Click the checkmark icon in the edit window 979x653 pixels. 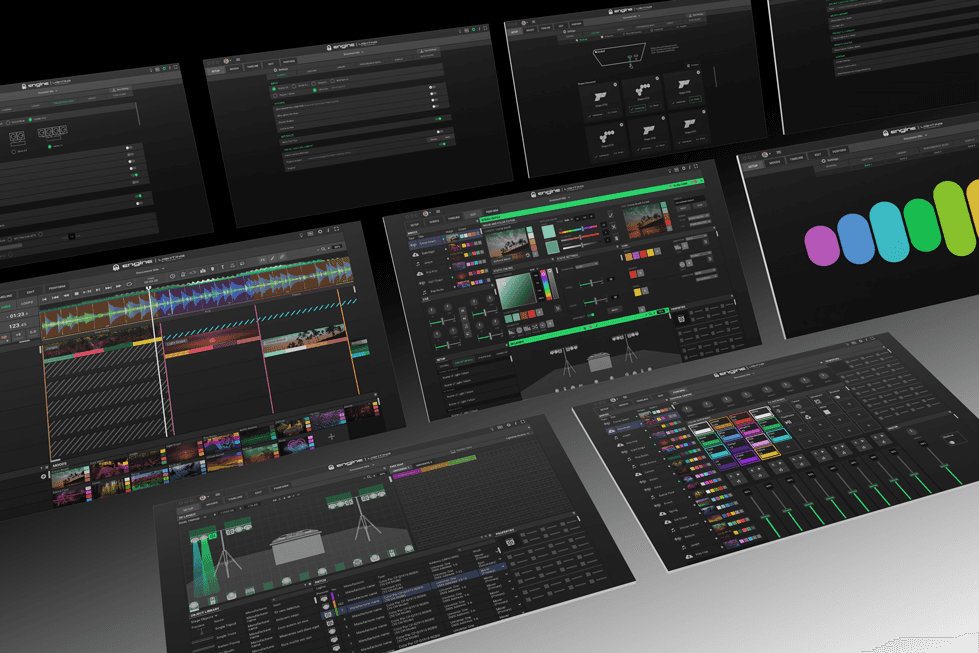(611, 215)
